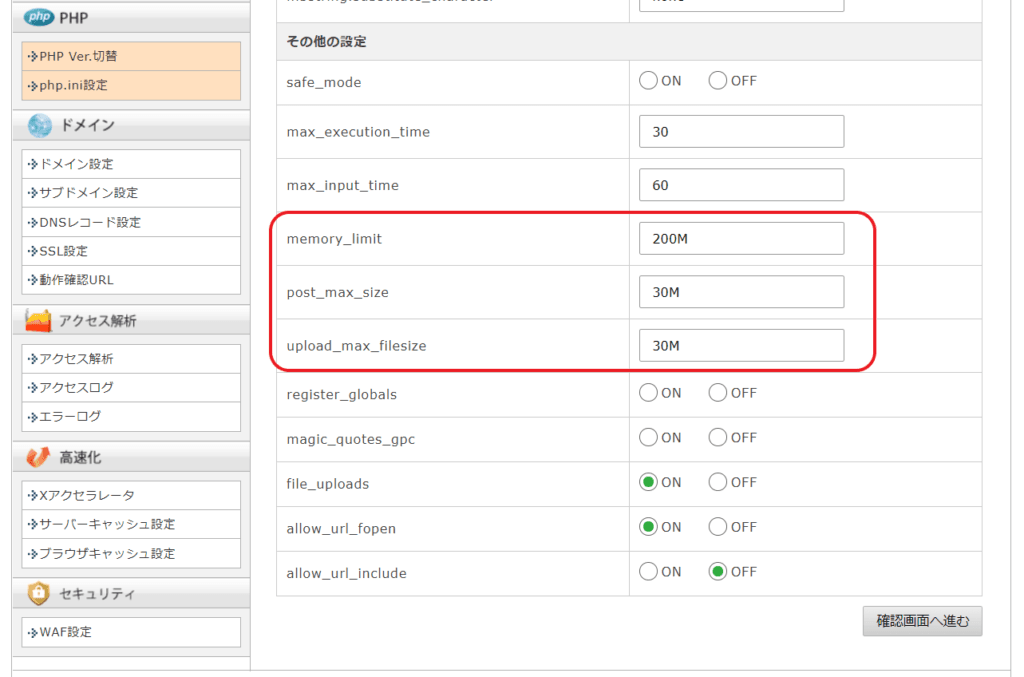Open ドメイン設定 in sidebar
The width and height of the screenshot is (1024, 677).
pyautogui.click(x=131, y=164)
